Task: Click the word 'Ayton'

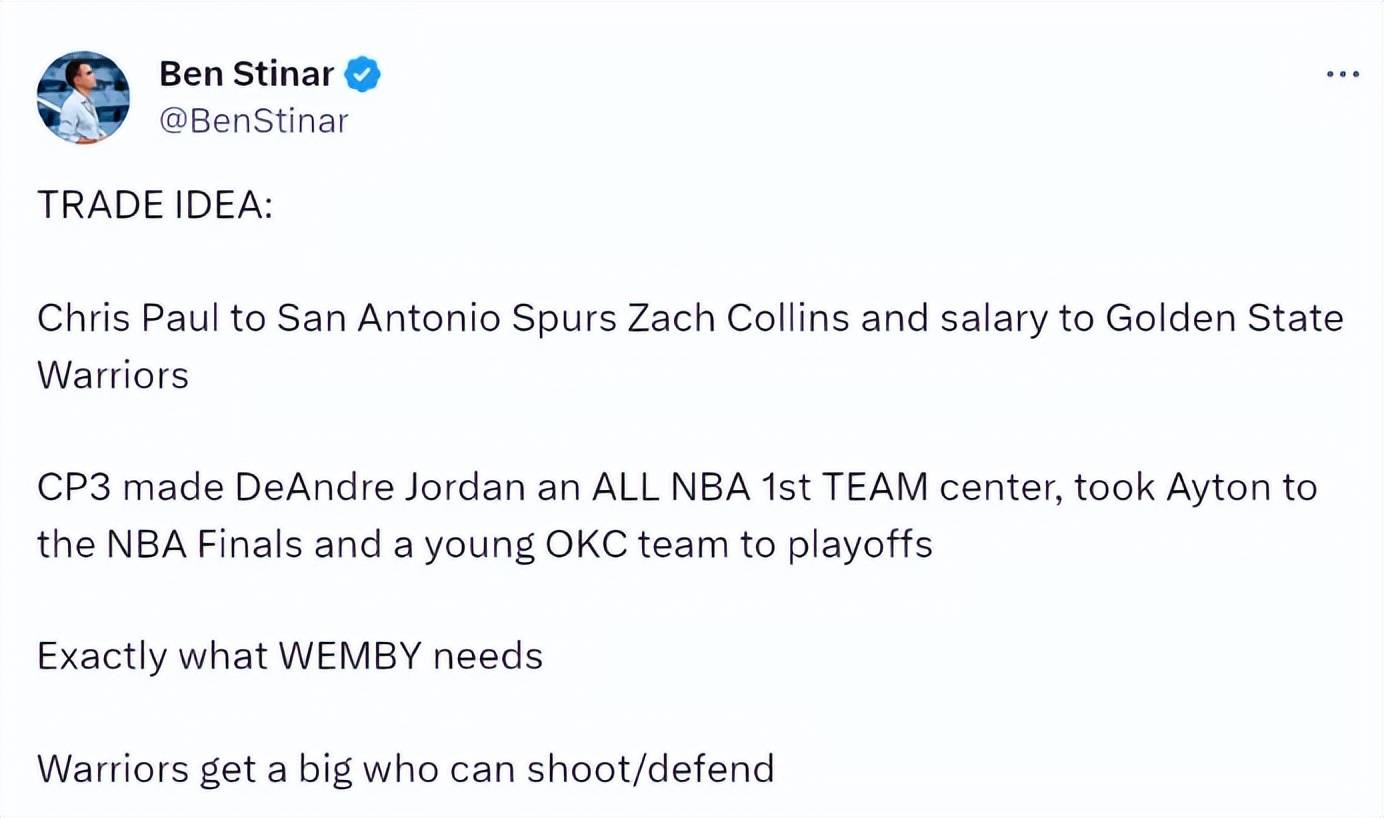Action: point(1212,489)
